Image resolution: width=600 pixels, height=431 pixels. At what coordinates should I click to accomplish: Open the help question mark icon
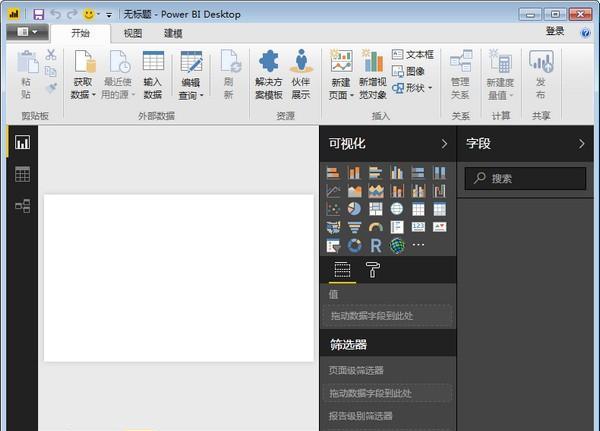tap(585, 33)
